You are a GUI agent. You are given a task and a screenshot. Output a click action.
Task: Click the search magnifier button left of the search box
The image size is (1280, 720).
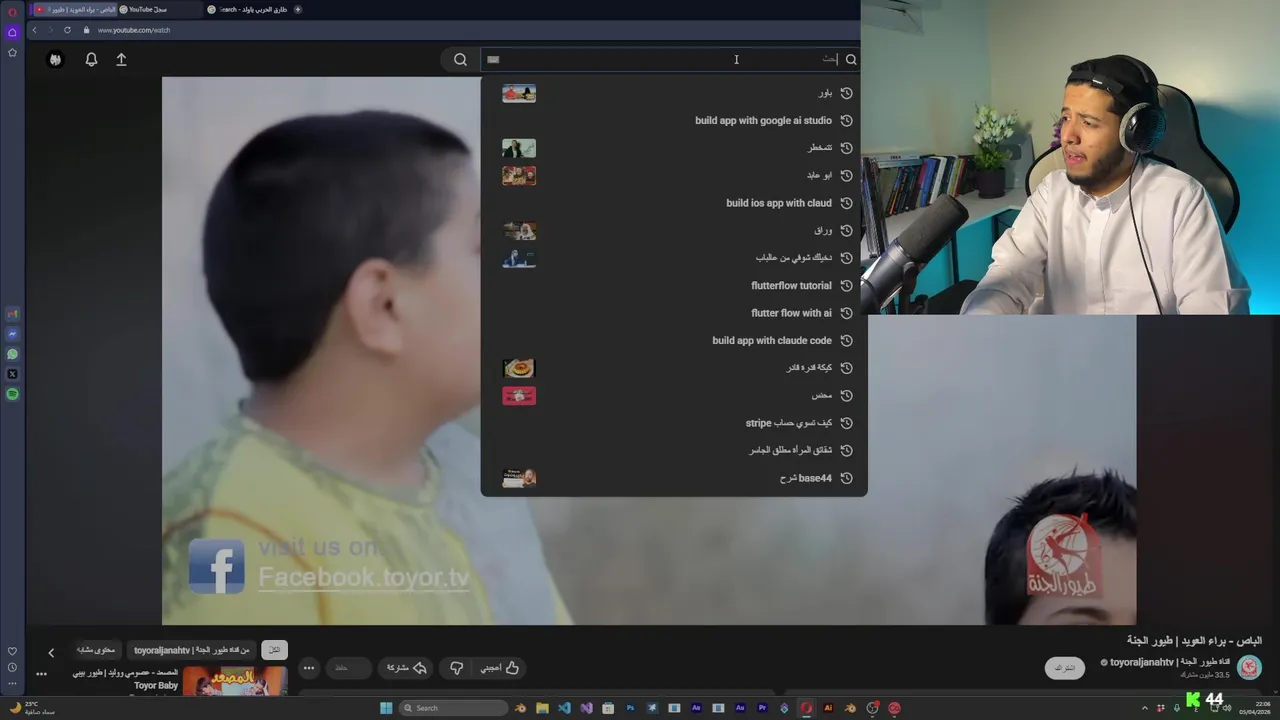(x=460, y=59)
